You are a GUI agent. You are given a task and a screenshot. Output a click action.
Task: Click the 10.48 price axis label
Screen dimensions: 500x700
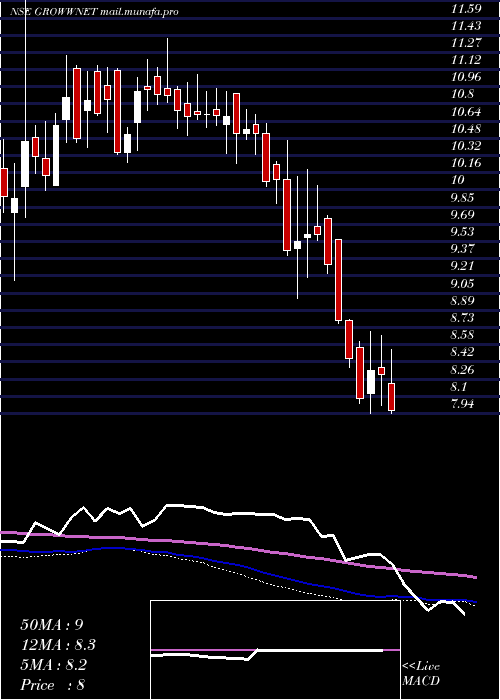point(466,129)
